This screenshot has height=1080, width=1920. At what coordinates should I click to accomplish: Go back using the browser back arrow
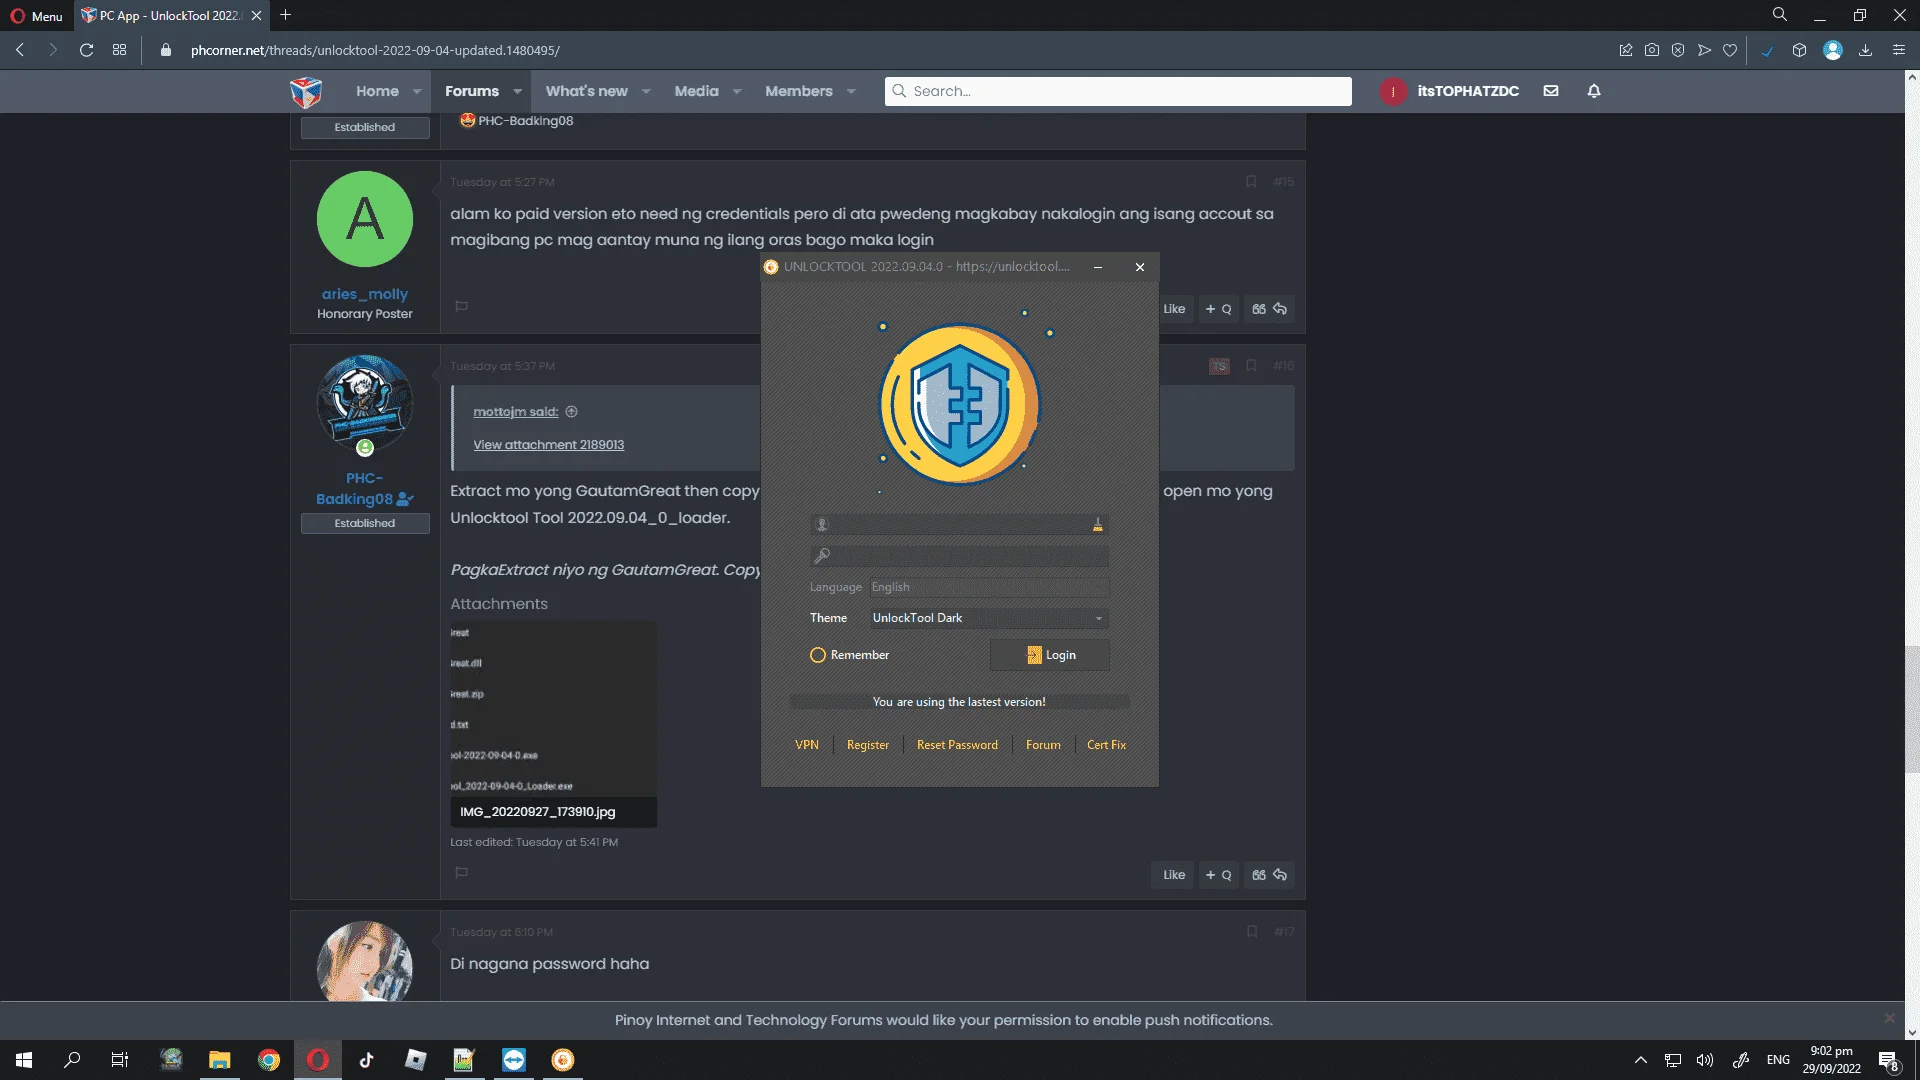(20, 50)
